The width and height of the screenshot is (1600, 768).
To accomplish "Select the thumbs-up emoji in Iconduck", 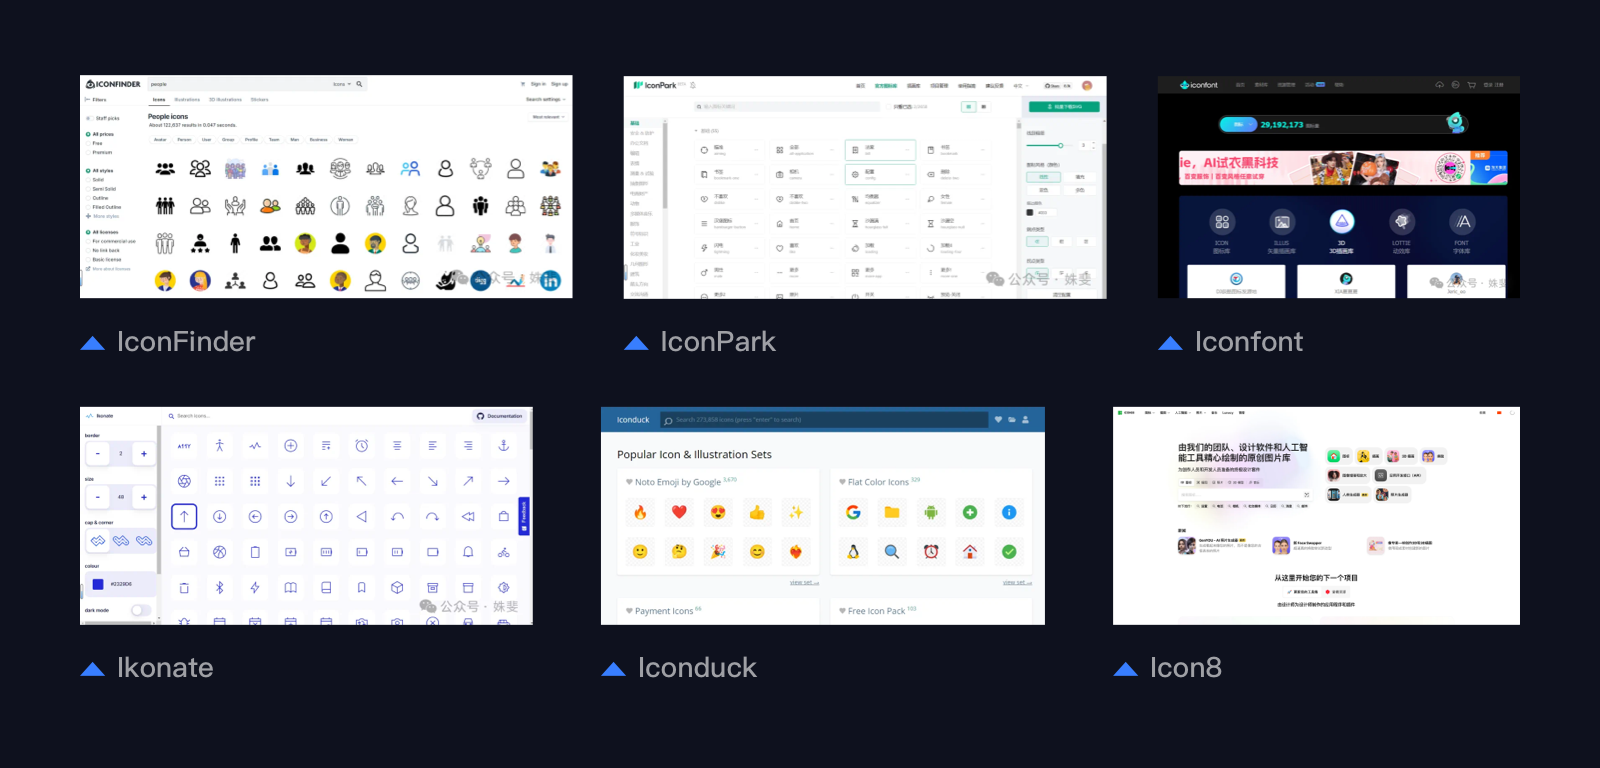I will (x=757, y=512).
